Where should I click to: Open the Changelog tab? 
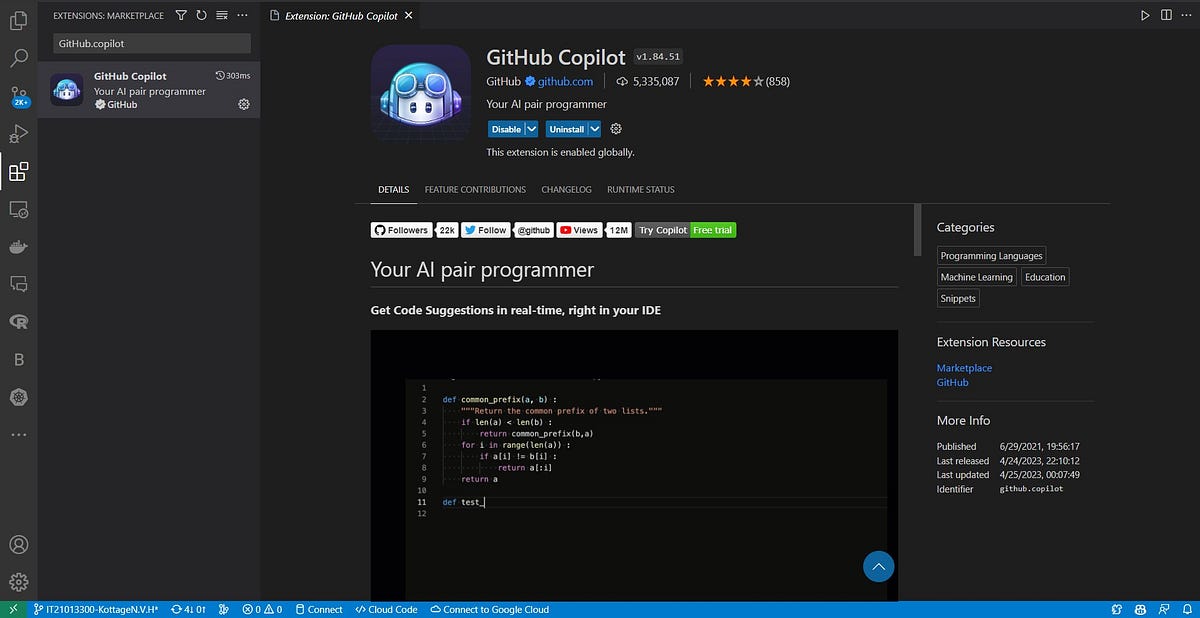pos(566,189)
